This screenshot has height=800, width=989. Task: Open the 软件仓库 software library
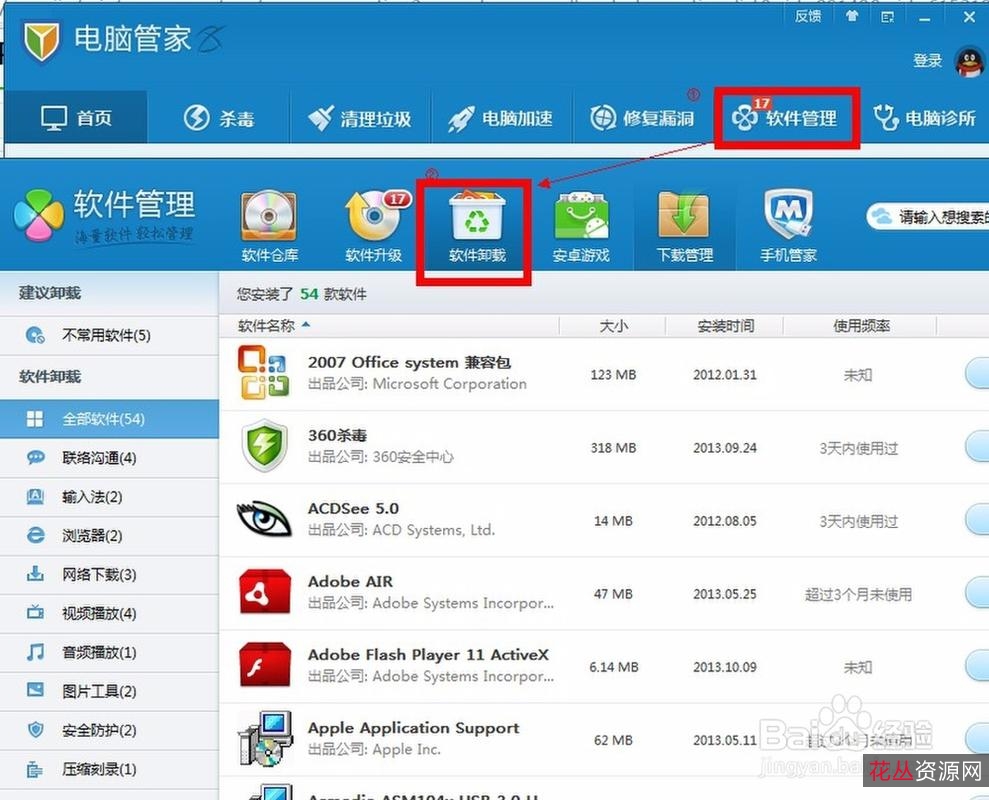click(x=270, y=220)
